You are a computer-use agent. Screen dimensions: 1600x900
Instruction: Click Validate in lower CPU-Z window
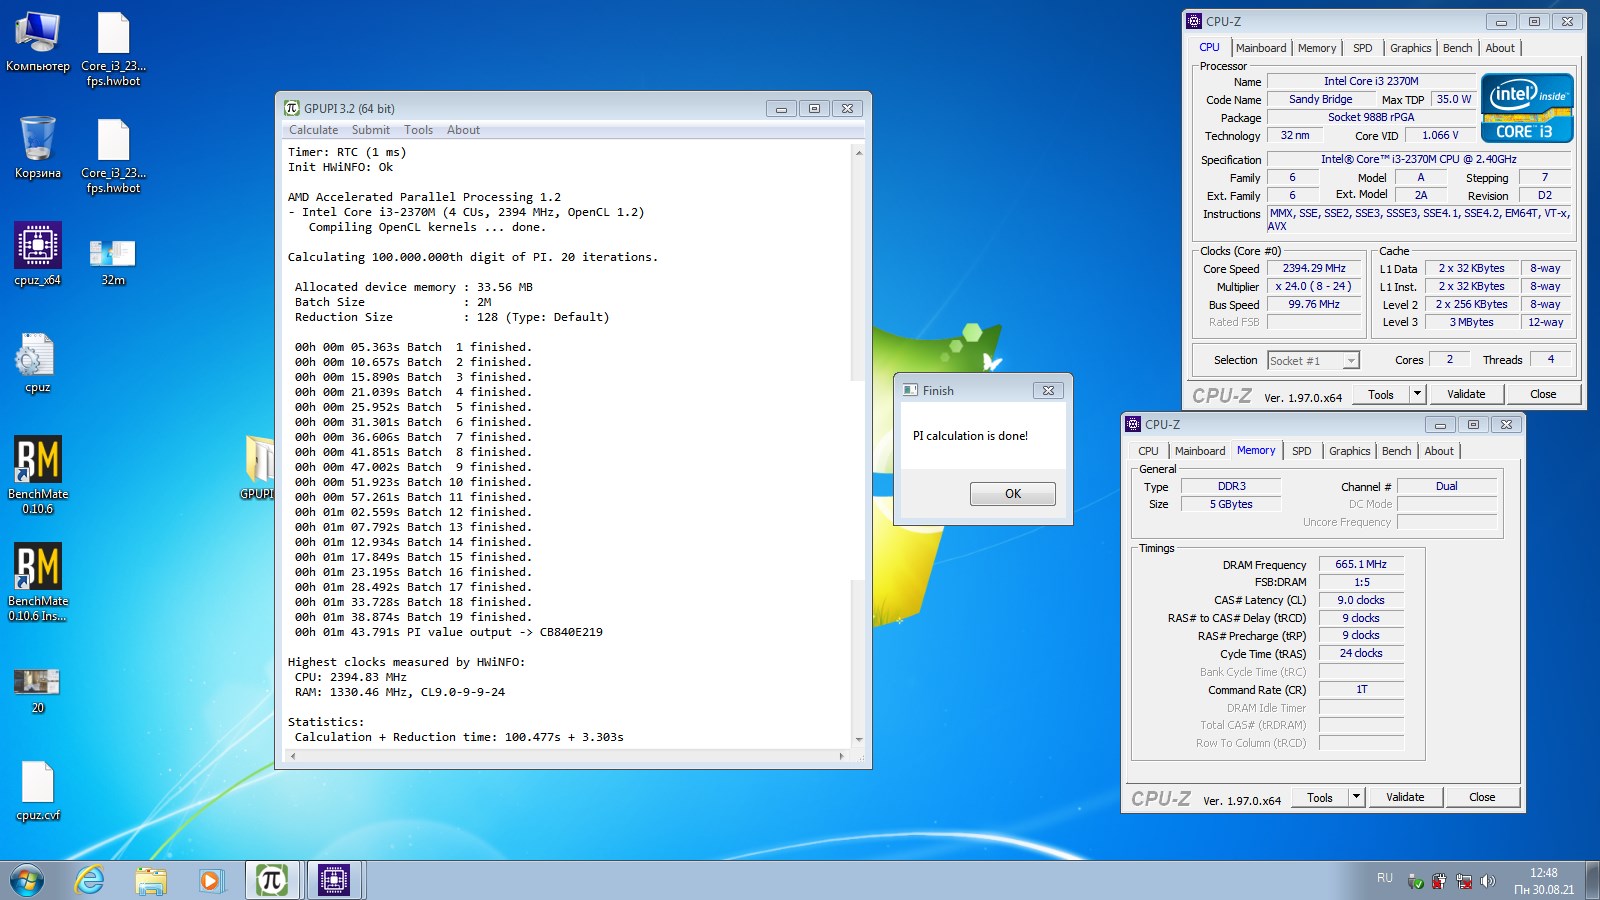[1405, 797]
